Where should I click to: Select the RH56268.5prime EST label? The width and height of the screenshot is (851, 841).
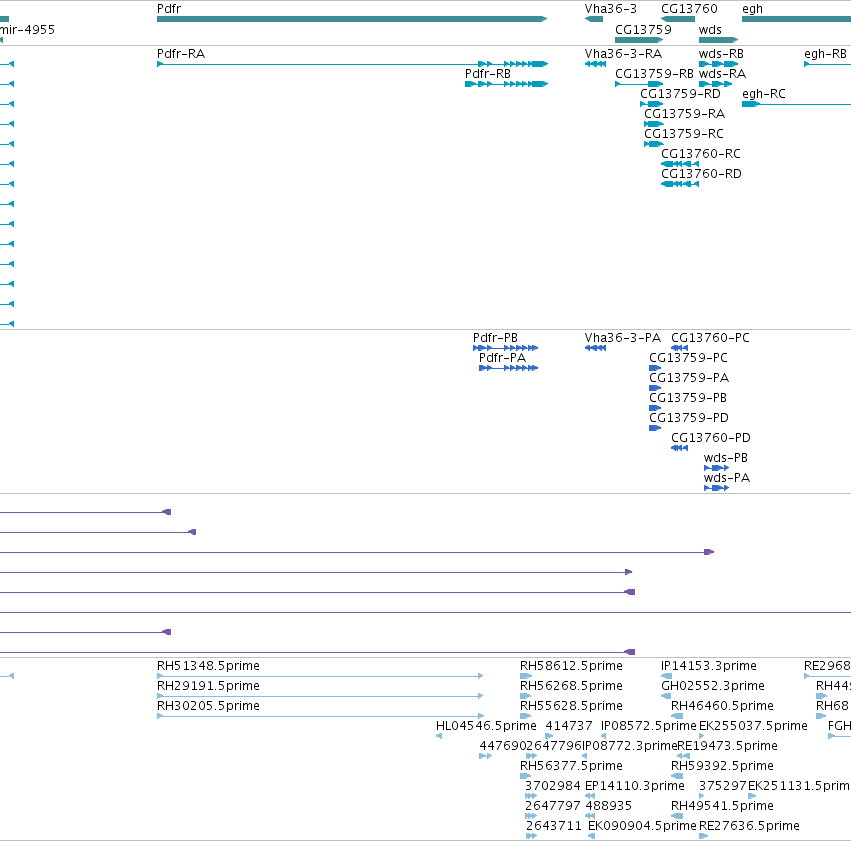pos(571,686)
